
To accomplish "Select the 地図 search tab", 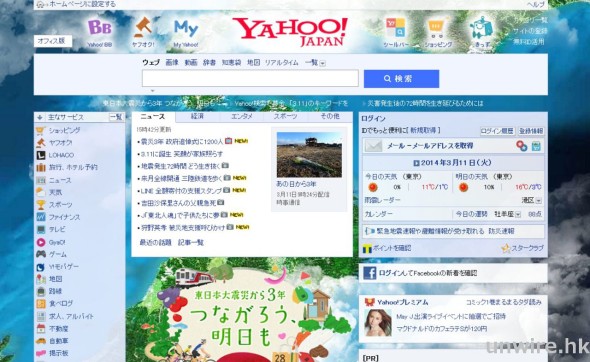I will pyautogui.click(x=254, y=63).
